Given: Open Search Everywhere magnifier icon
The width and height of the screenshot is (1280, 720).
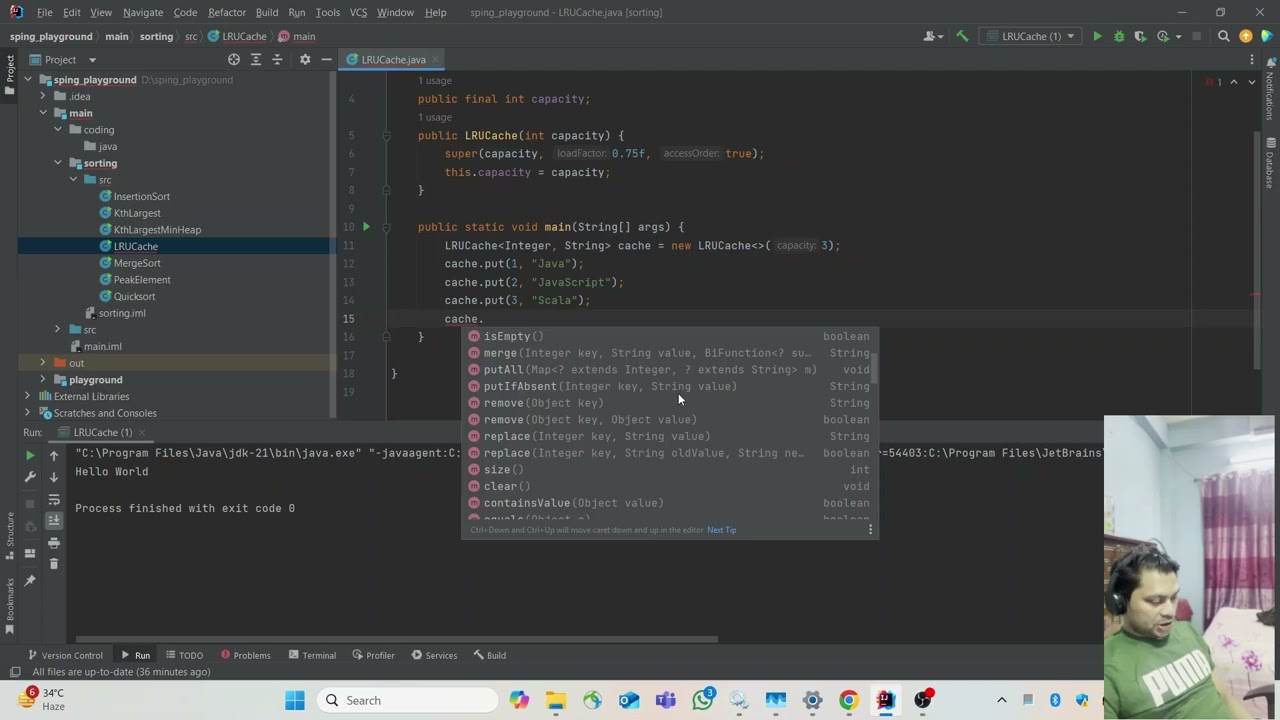Looking at the screenshot, I should click(1223, 36).
